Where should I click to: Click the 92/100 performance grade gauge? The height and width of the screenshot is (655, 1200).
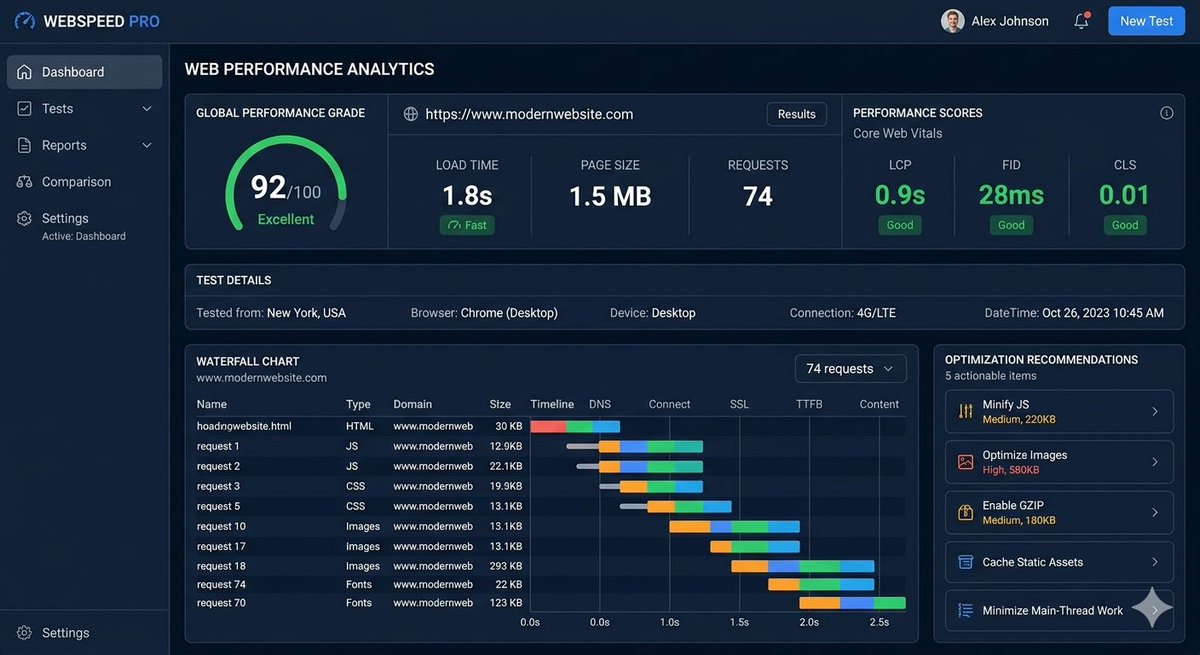286,184
